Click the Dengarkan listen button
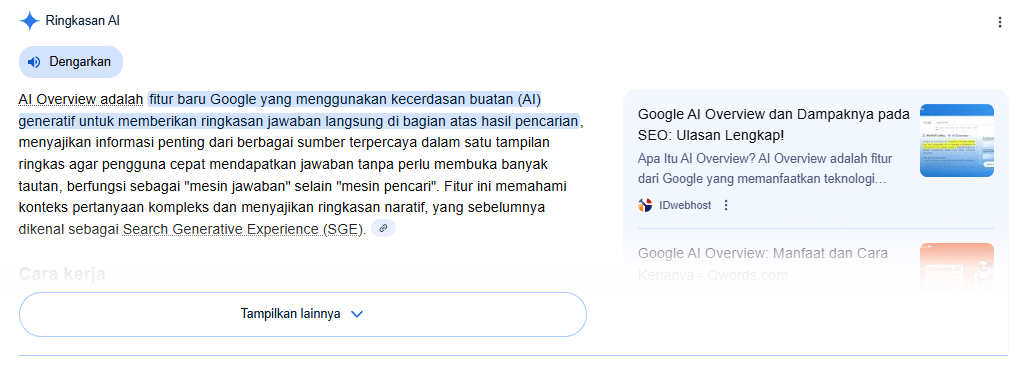This screenshot has width=1022, height=367. click(71, 62)
